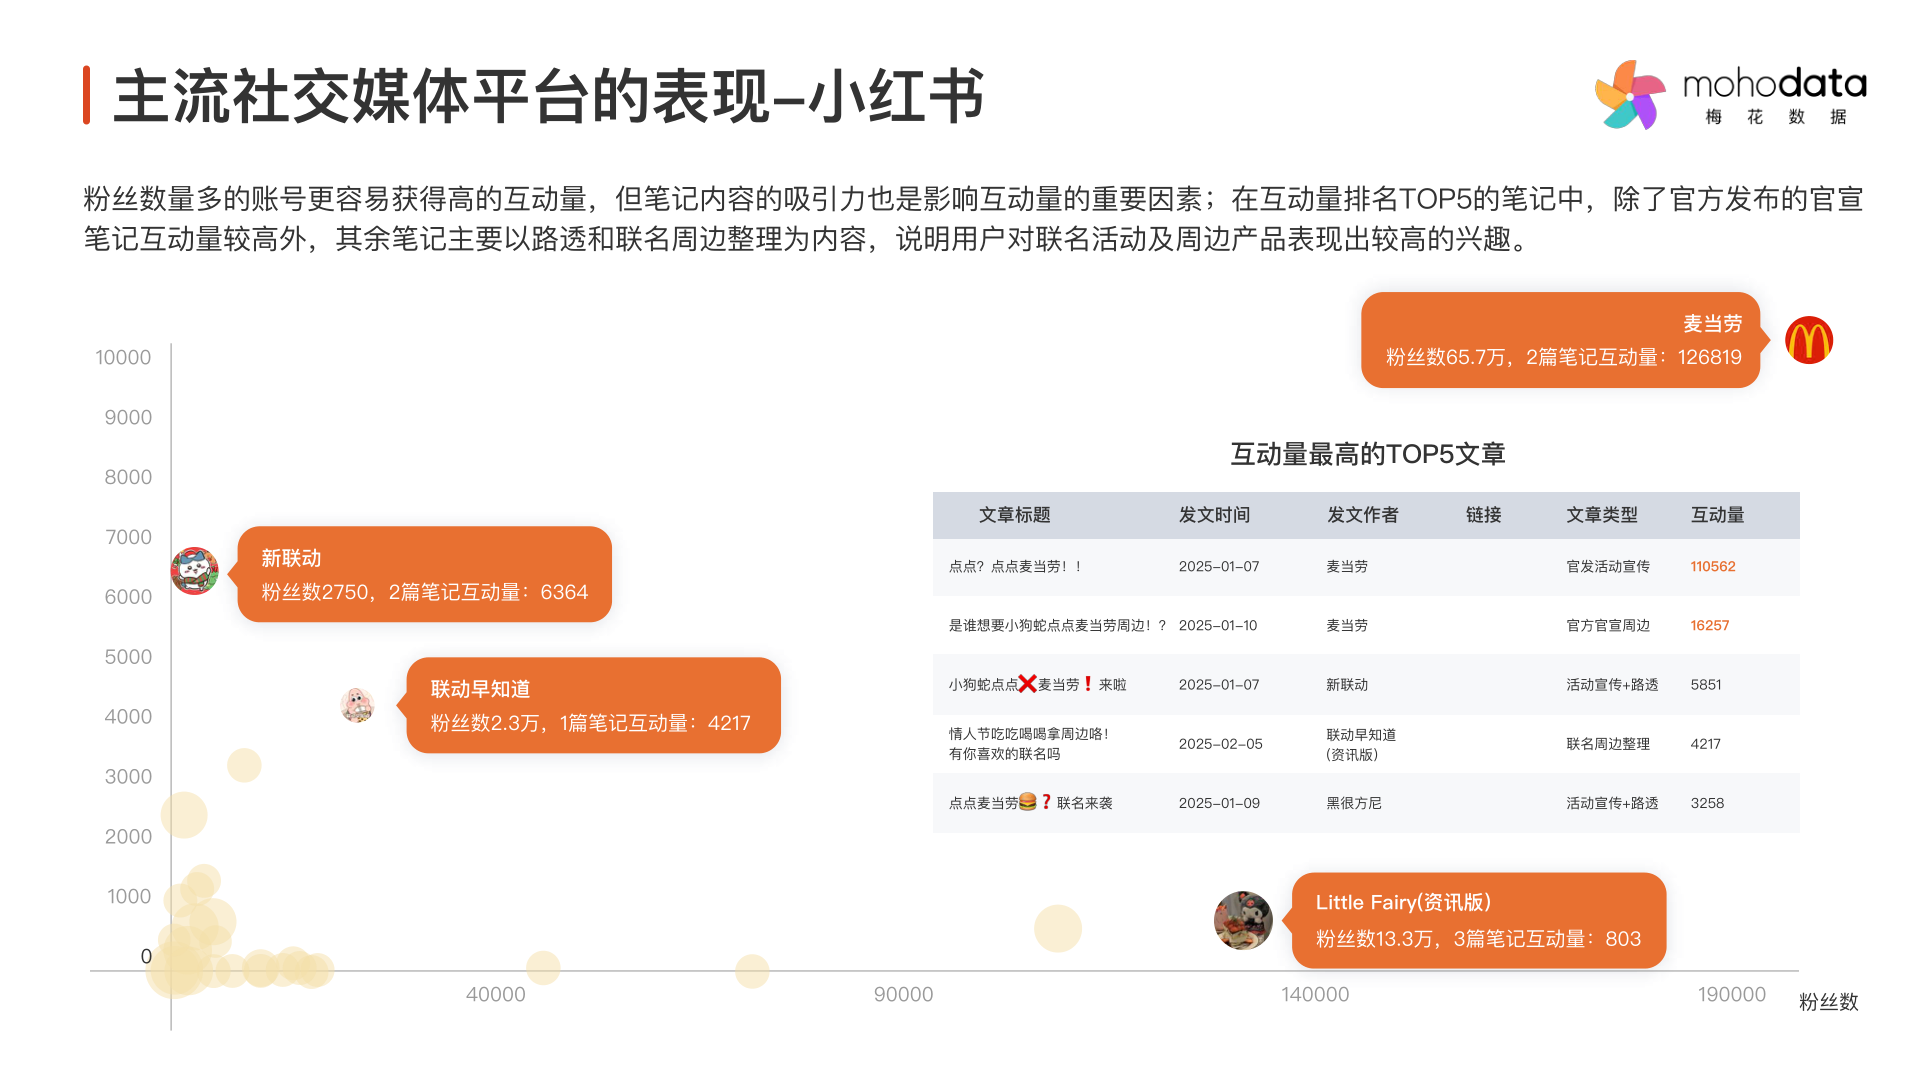Click the interaction value 5851
The image size is (1920, 1080).
[1706, 685]
